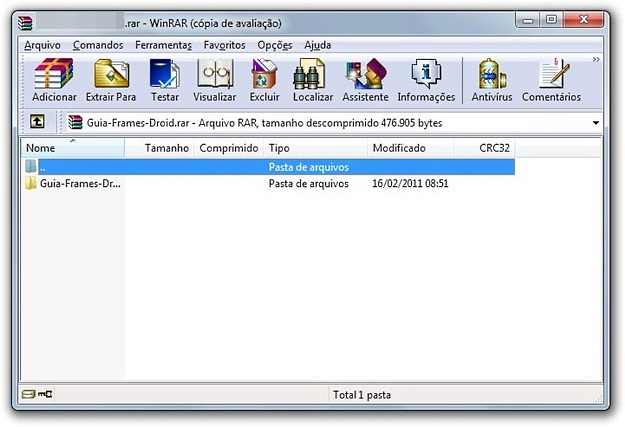
Task: Click the up one level arrow button
Action: [36, 122]
